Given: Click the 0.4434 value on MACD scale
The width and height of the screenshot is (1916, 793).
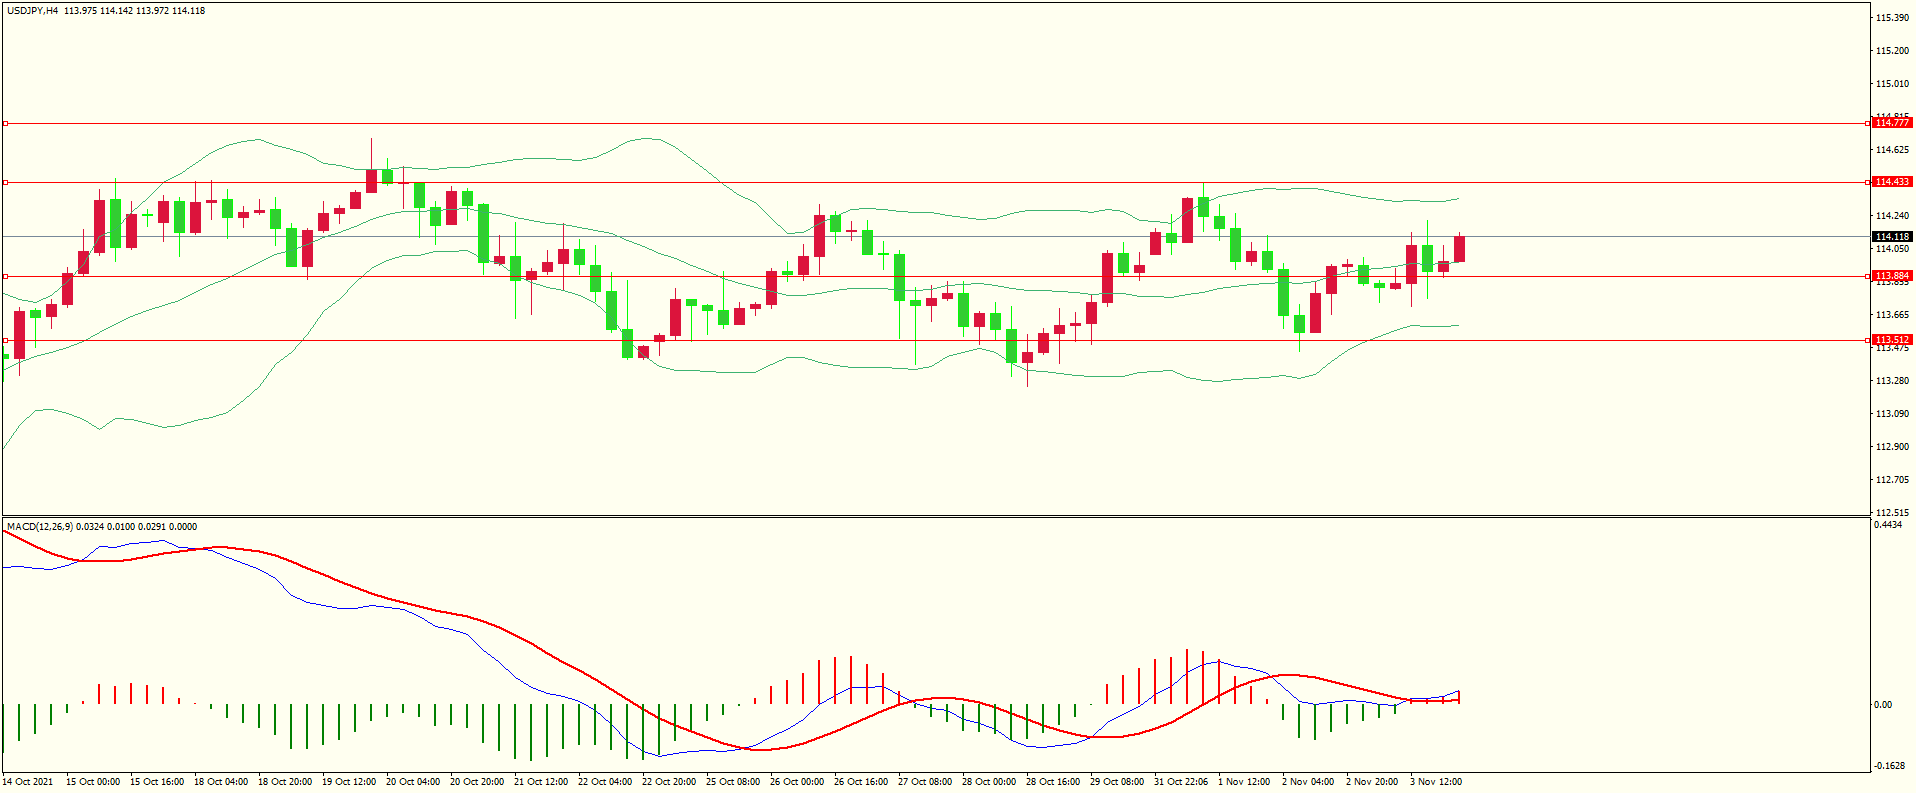Looking at the screenshot, I should [1888, 525].
